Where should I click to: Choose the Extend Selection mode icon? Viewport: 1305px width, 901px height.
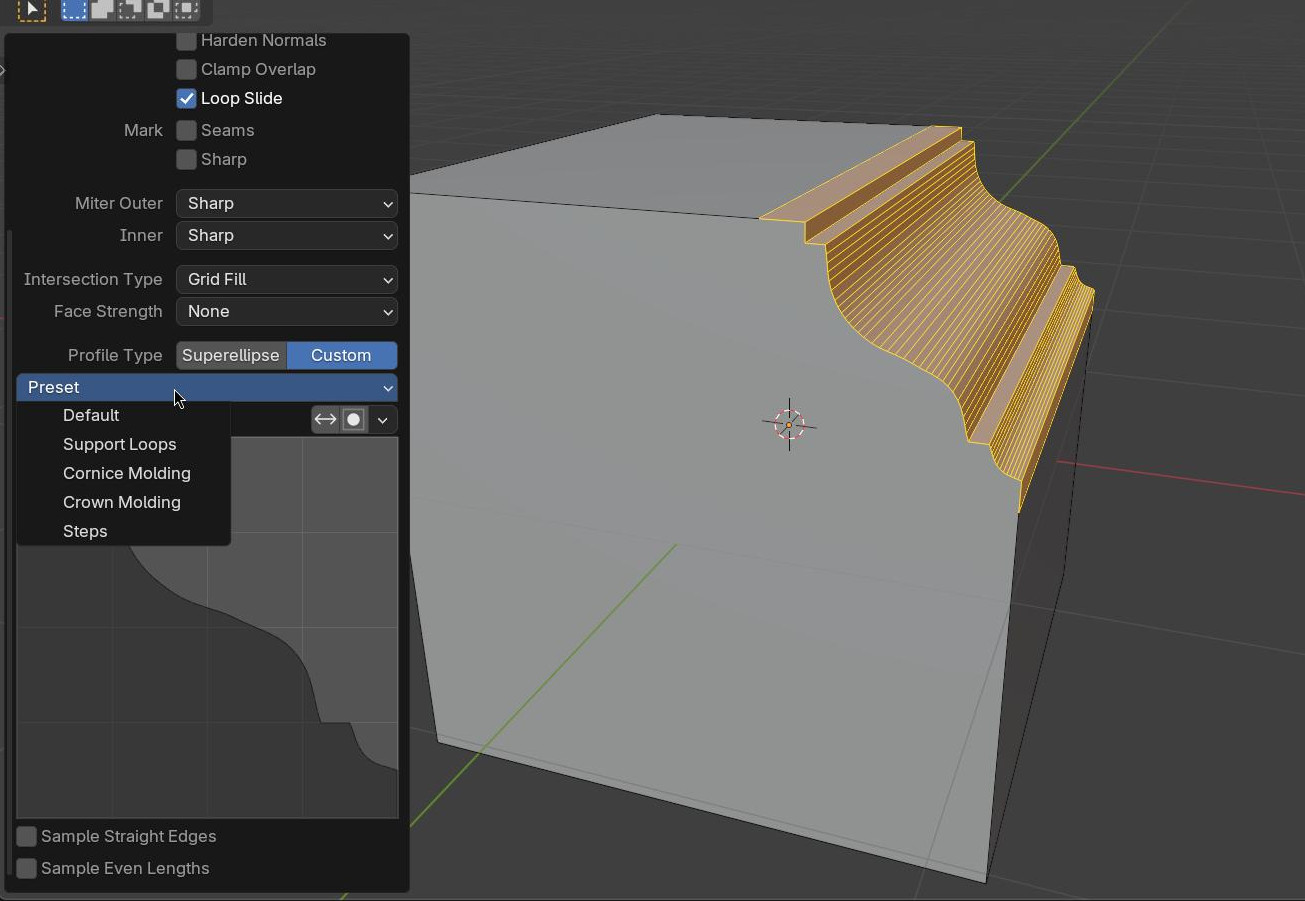pos(102,10)
